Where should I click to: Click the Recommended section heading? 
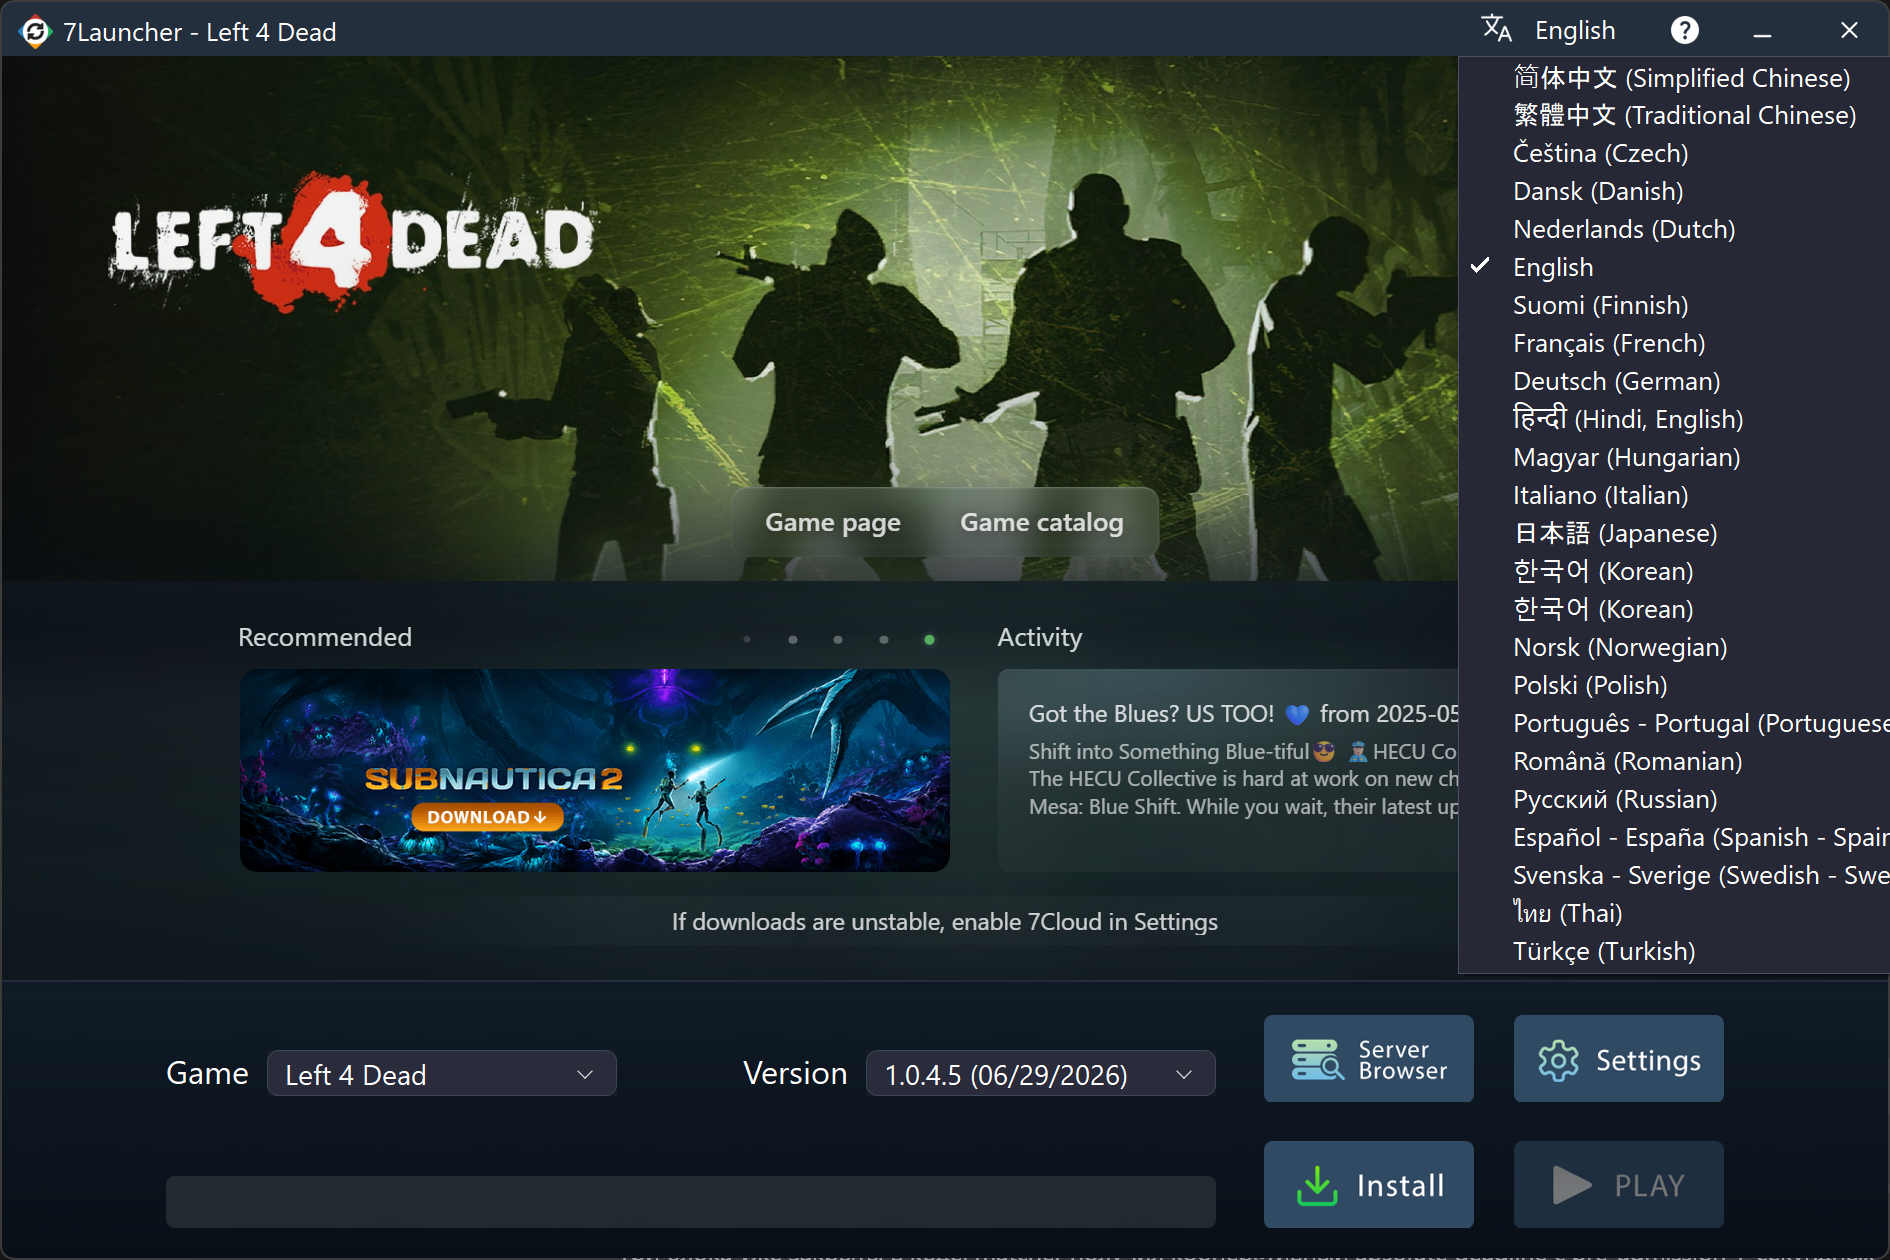(x=325, y=638)
